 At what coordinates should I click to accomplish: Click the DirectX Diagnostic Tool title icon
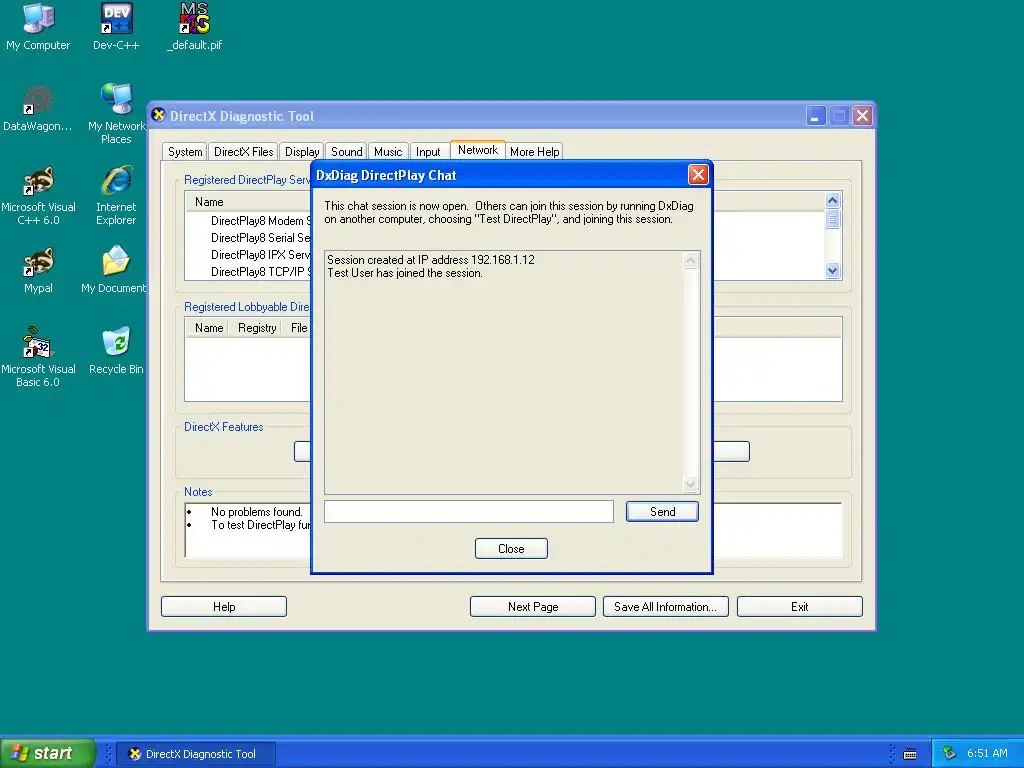coord(158,116)
